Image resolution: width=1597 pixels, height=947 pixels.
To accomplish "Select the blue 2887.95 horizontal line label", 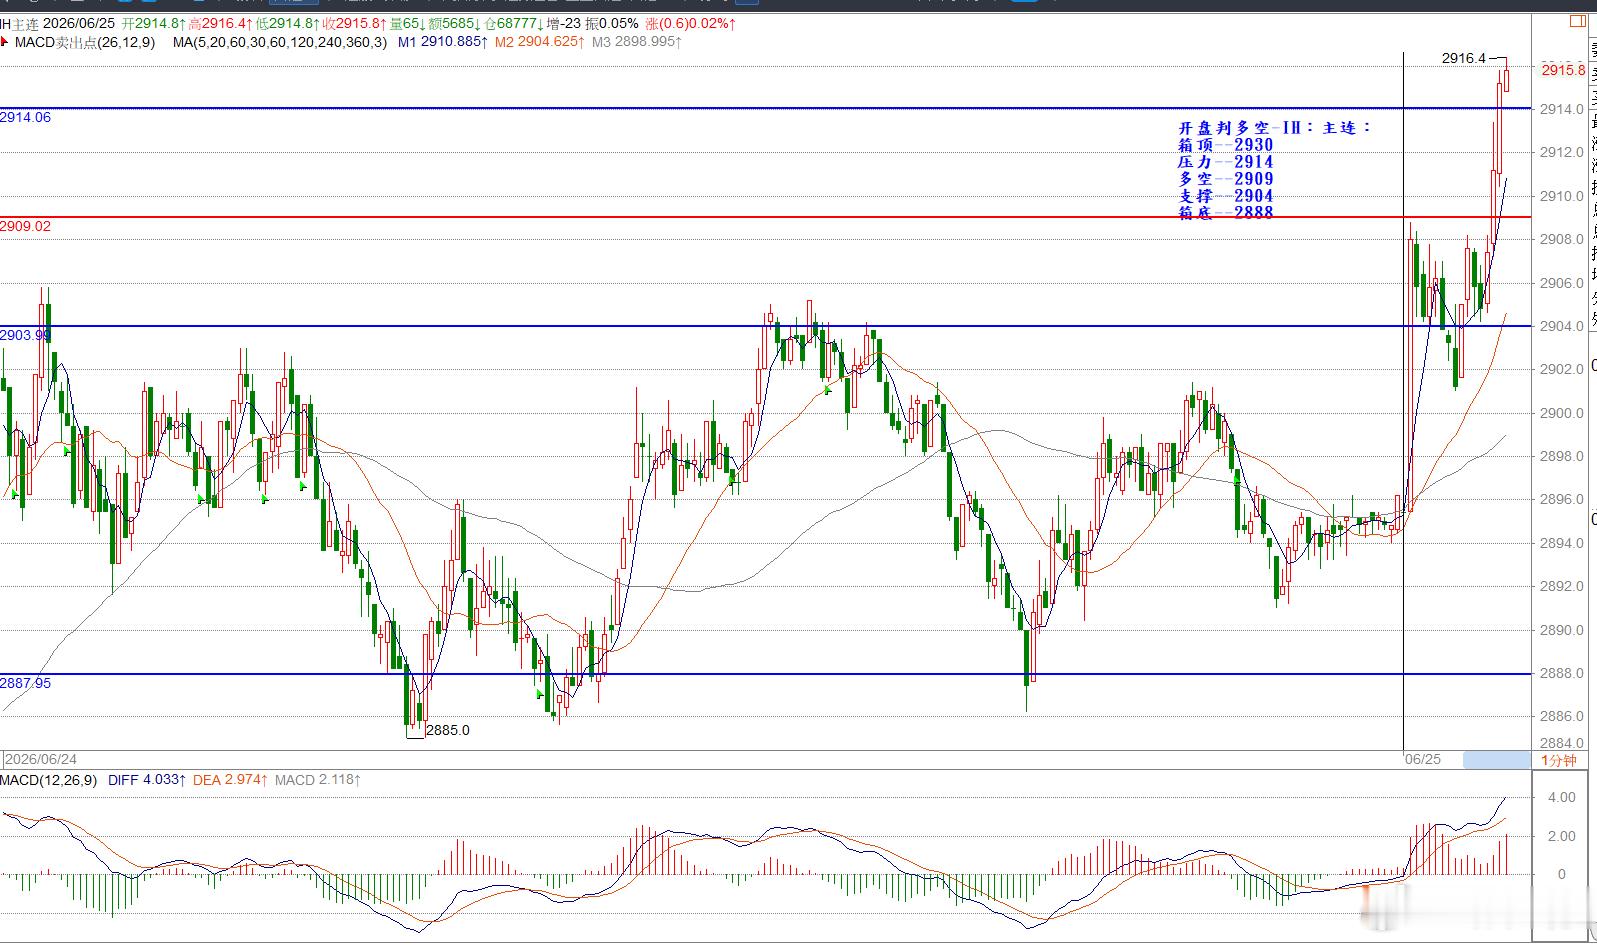I will click(x=25, y=683).
